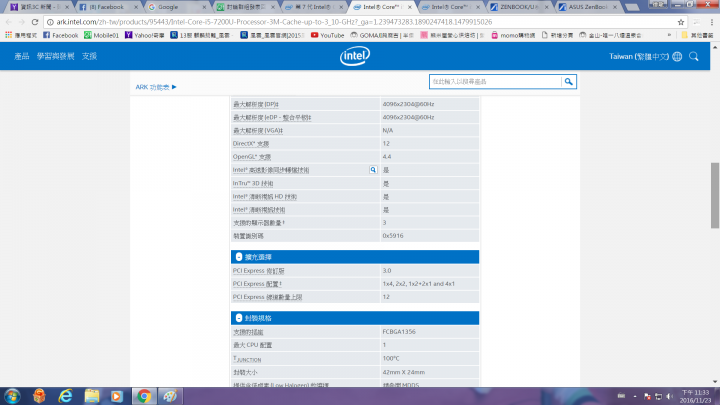Open the apps shortcut in bookmarks bar
This screenshot has width=720, height=405.
tap(21, 35)
